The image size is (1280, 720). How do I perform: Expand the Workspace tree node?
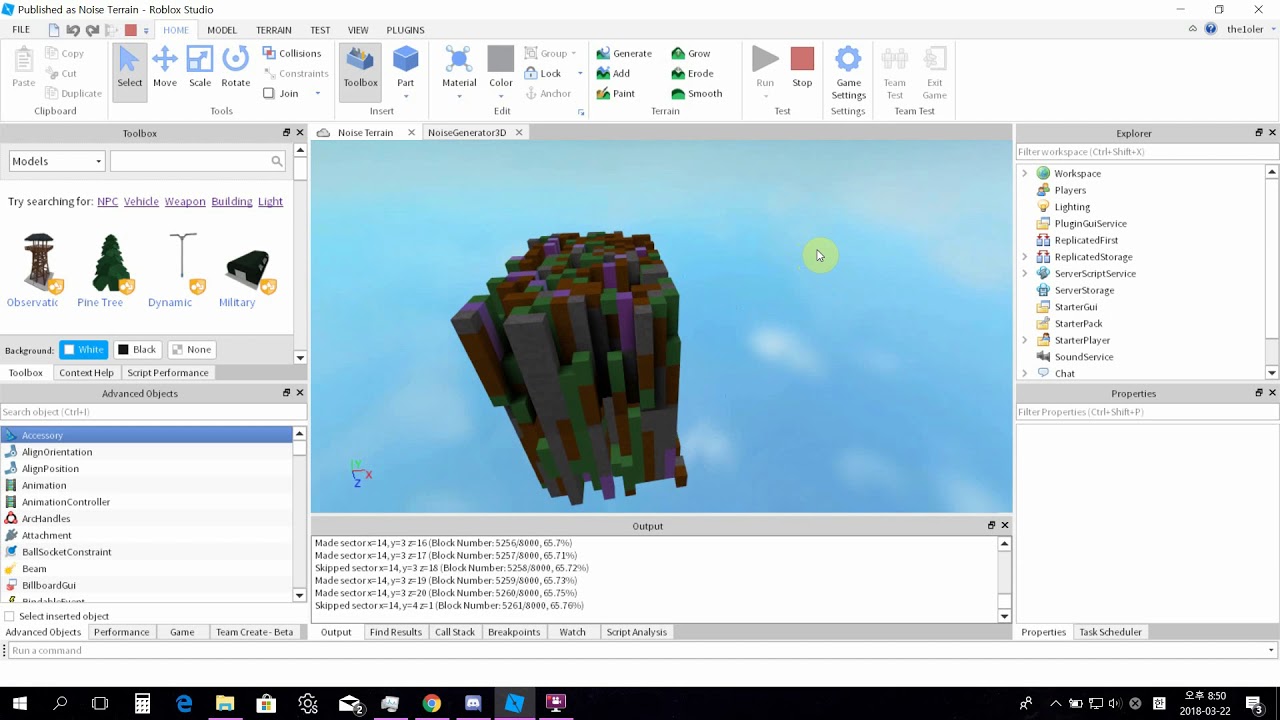coord(1024,173)
